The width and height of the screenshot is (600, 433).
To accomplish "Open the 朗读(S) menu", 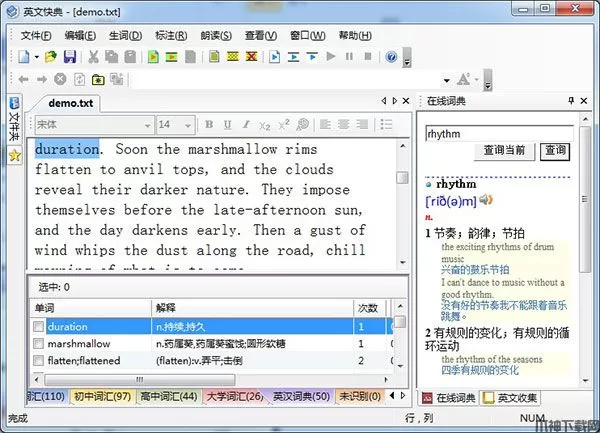I will tap(216, 36).
